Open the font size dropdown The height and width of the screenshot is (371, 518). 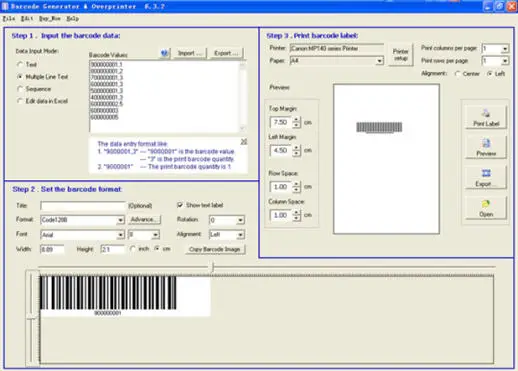[155, 235]
